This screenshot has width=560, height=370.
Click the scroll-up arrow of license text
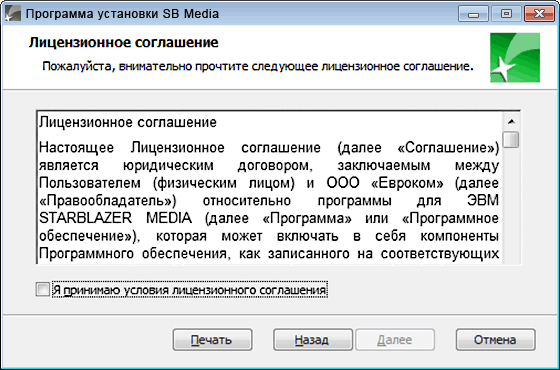[x=511, y=122]
